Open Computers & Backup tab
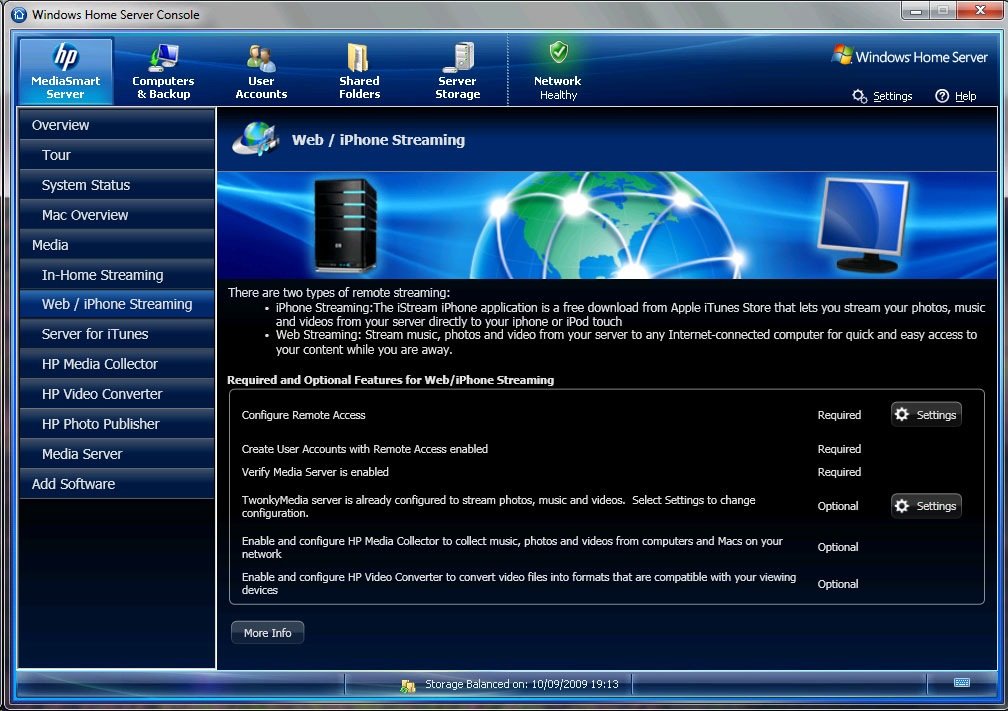The image size is (1008, 711). pyautogui.click(x=163, y=71)
